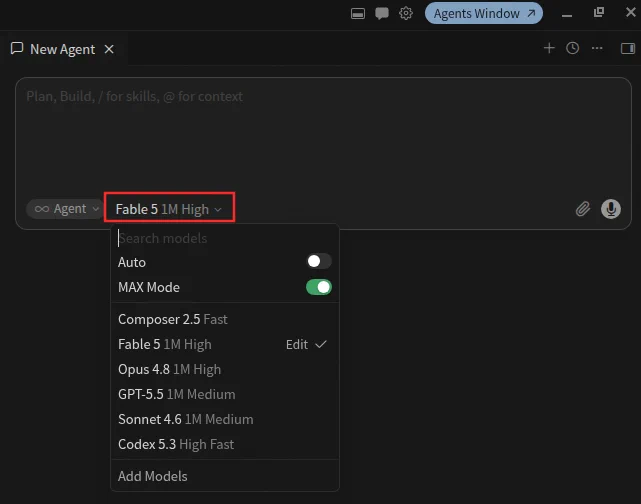Viewport: 641px width, 504px height.
Task: Enable the Auto toggle
Action: tap(319, 261)
